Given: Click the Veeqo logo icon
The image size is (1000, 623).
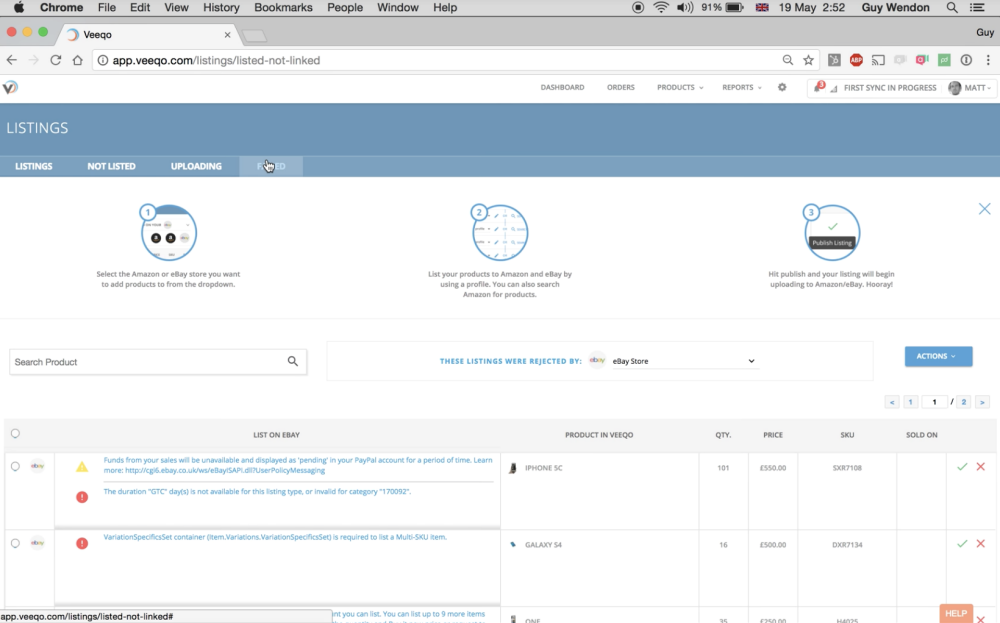Looking at the screenshot, I should [x=10, y=87].
